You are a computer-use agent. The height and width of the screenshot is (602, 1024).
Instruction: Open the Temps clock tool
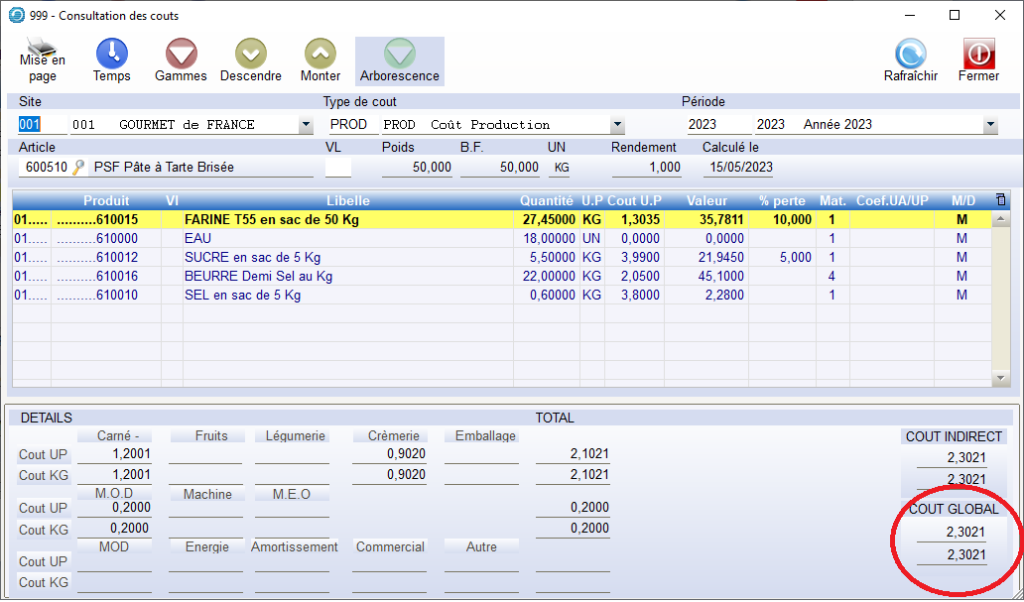point(111,53)
